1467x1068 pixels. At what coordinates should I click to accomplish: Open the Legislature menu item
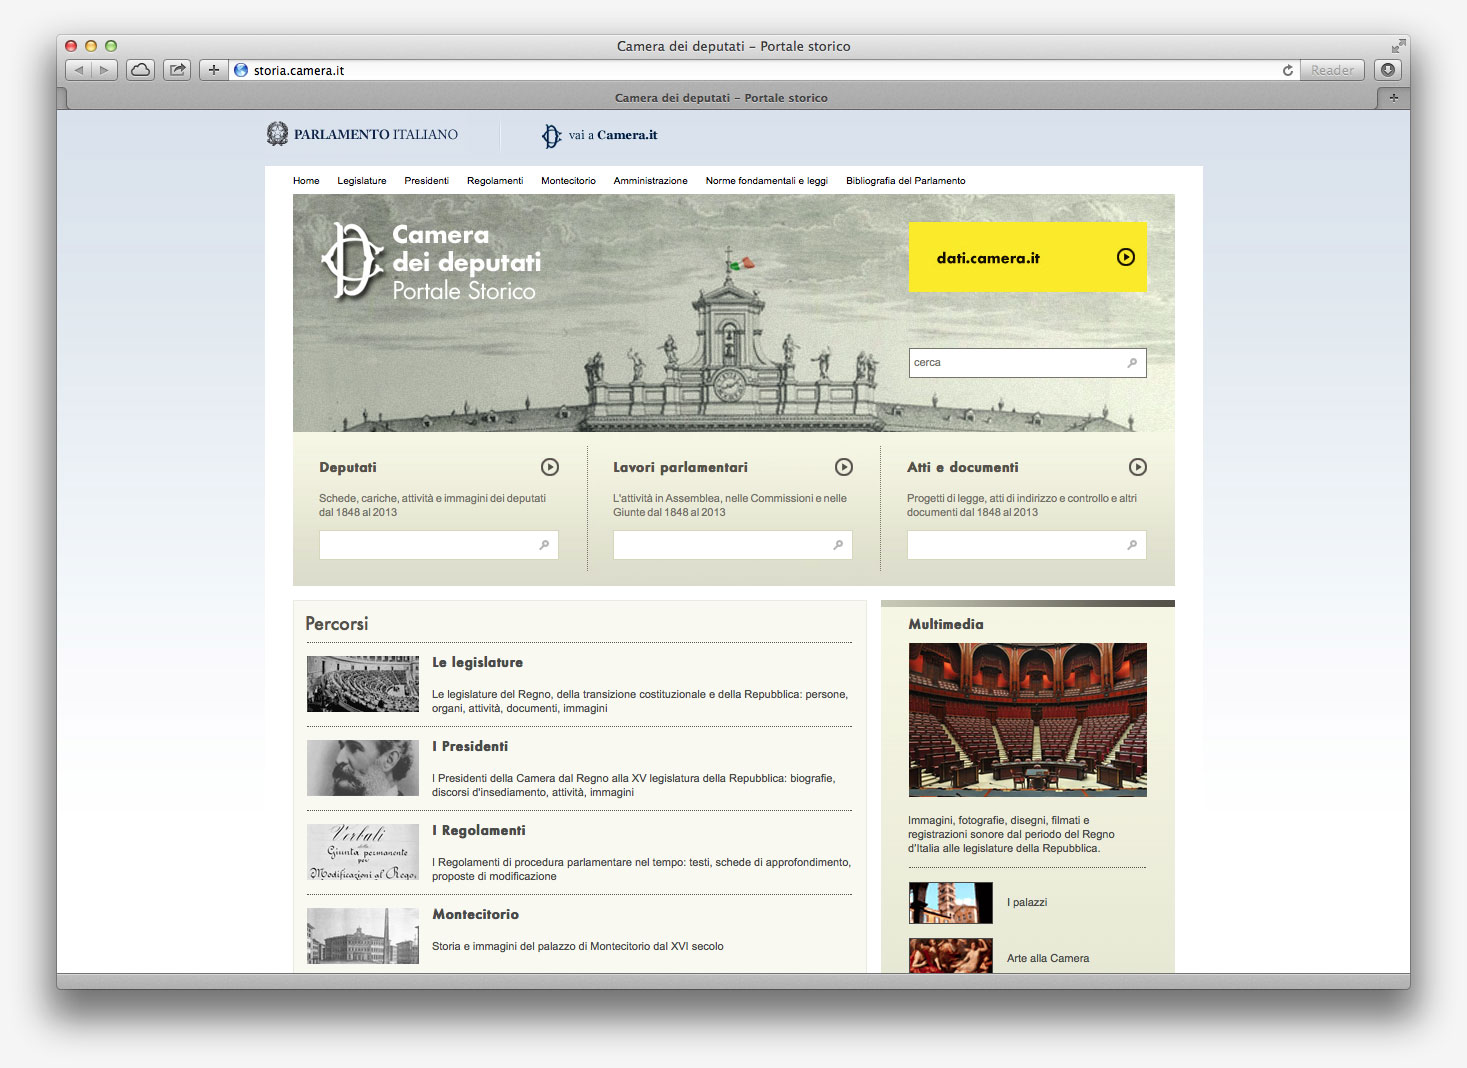pos(362,181)
